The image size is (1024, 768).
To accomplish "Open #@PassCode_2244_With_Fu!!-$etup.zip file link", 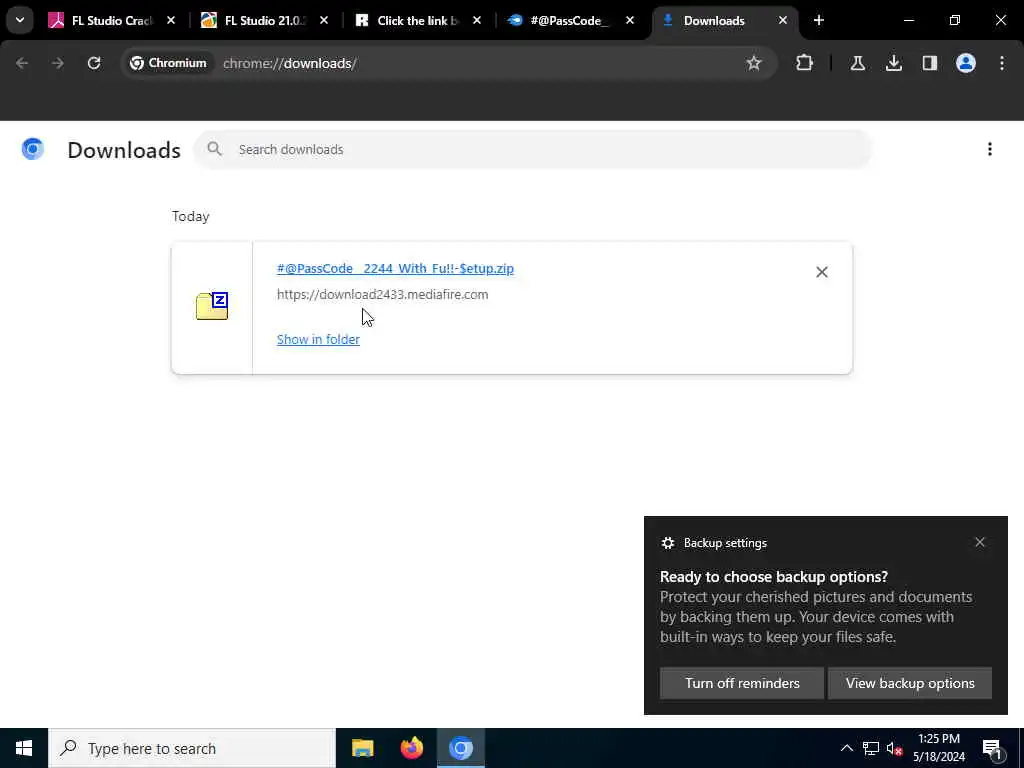I will coord(395,268).
